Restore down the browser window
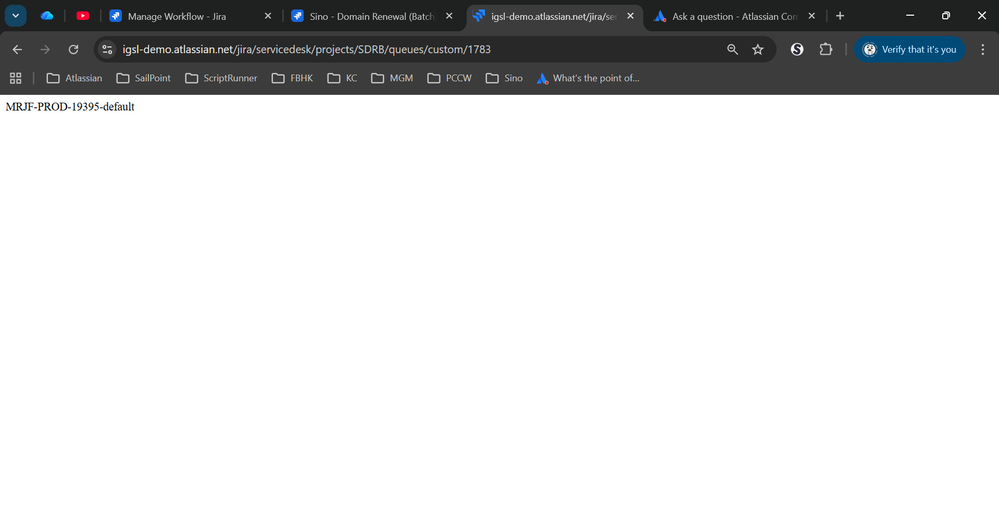The image size is (999, 522). point(945,15)
